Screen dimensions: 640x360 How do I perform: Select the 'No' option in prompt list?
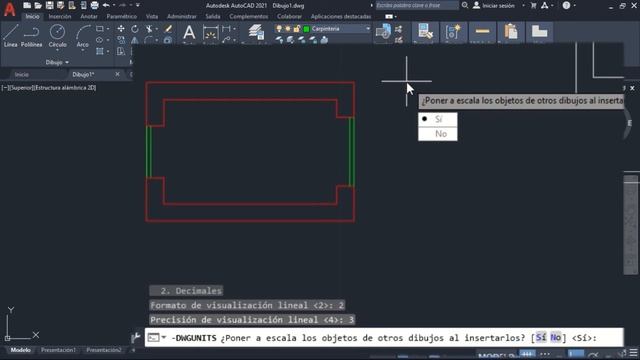pyautogui.click(x=438, y=134)
